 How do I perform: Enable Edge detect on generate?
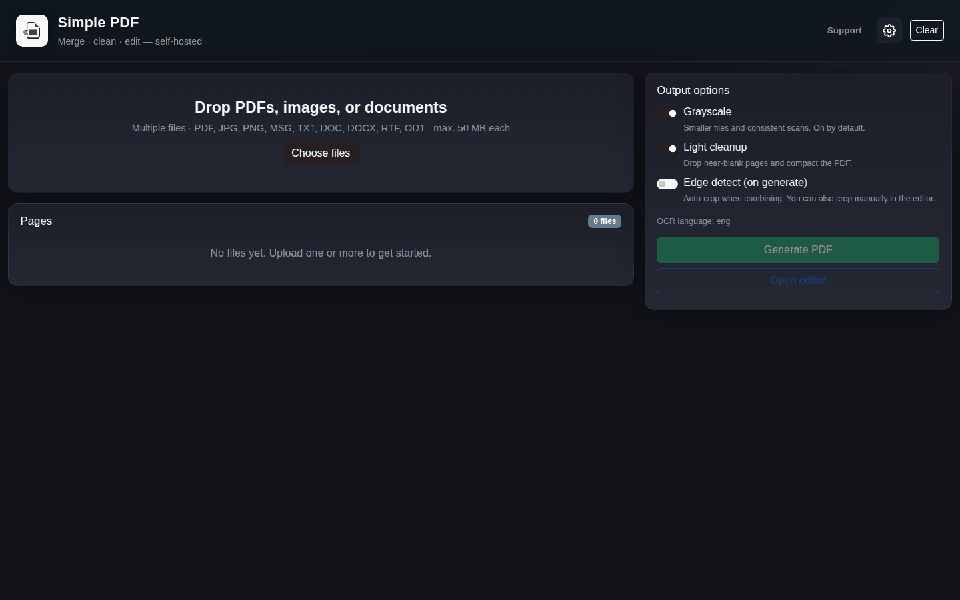click(x=667, y=184)
